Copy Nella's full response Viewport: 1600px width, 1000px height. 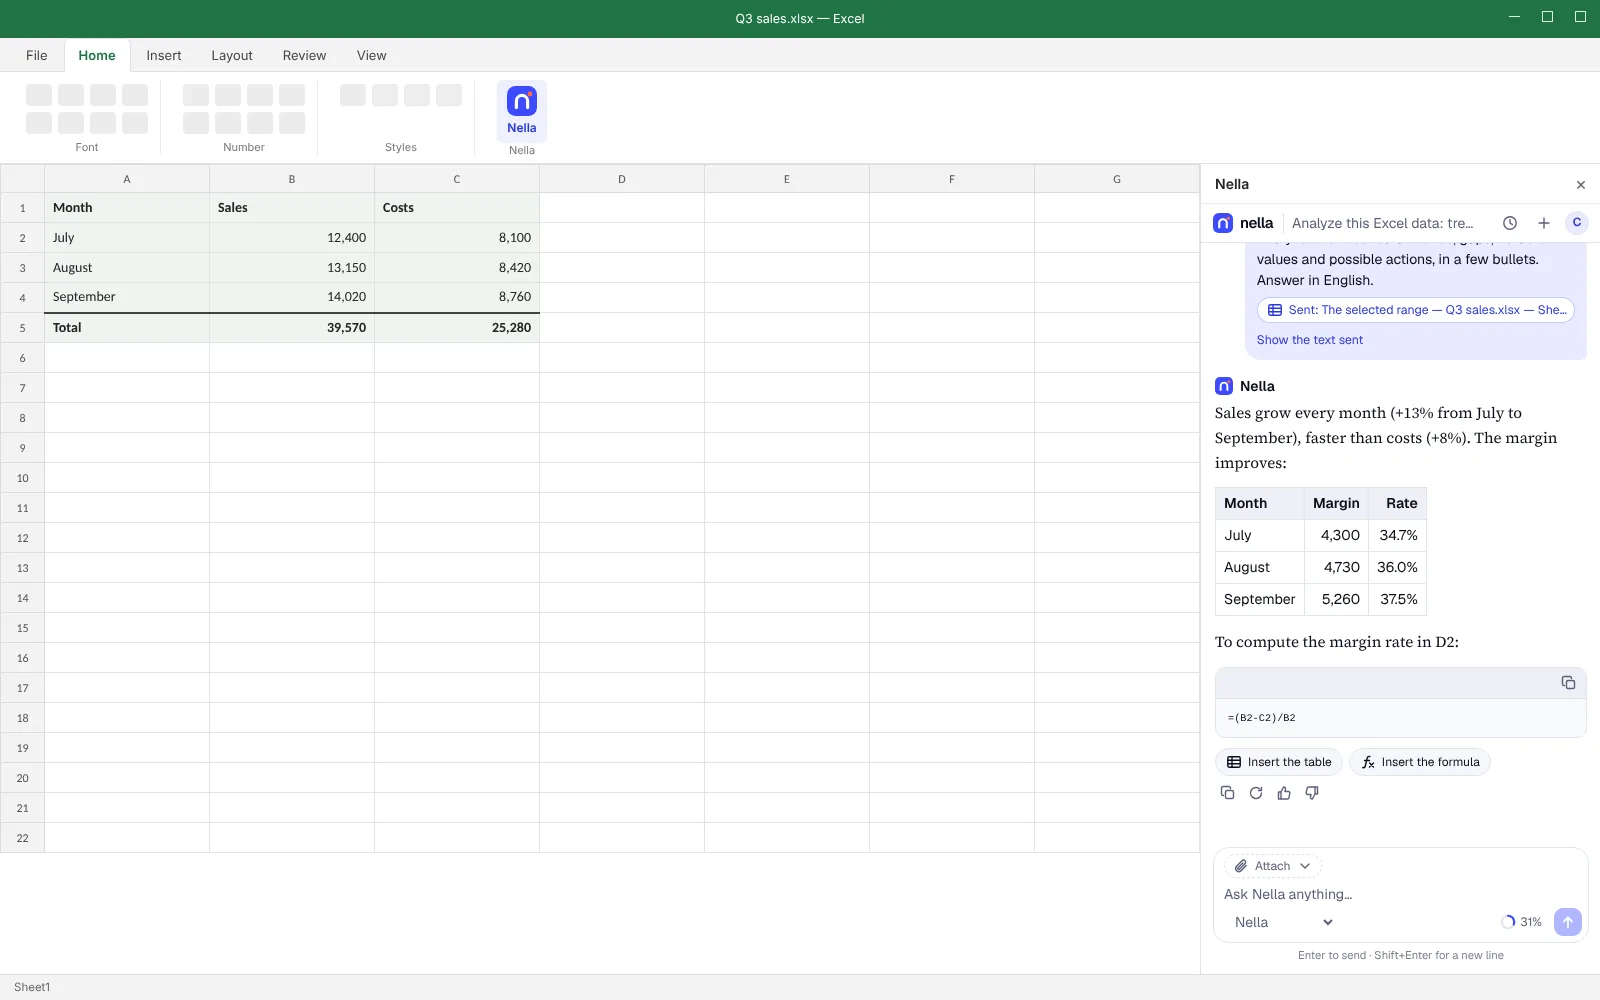[1228, 793]
